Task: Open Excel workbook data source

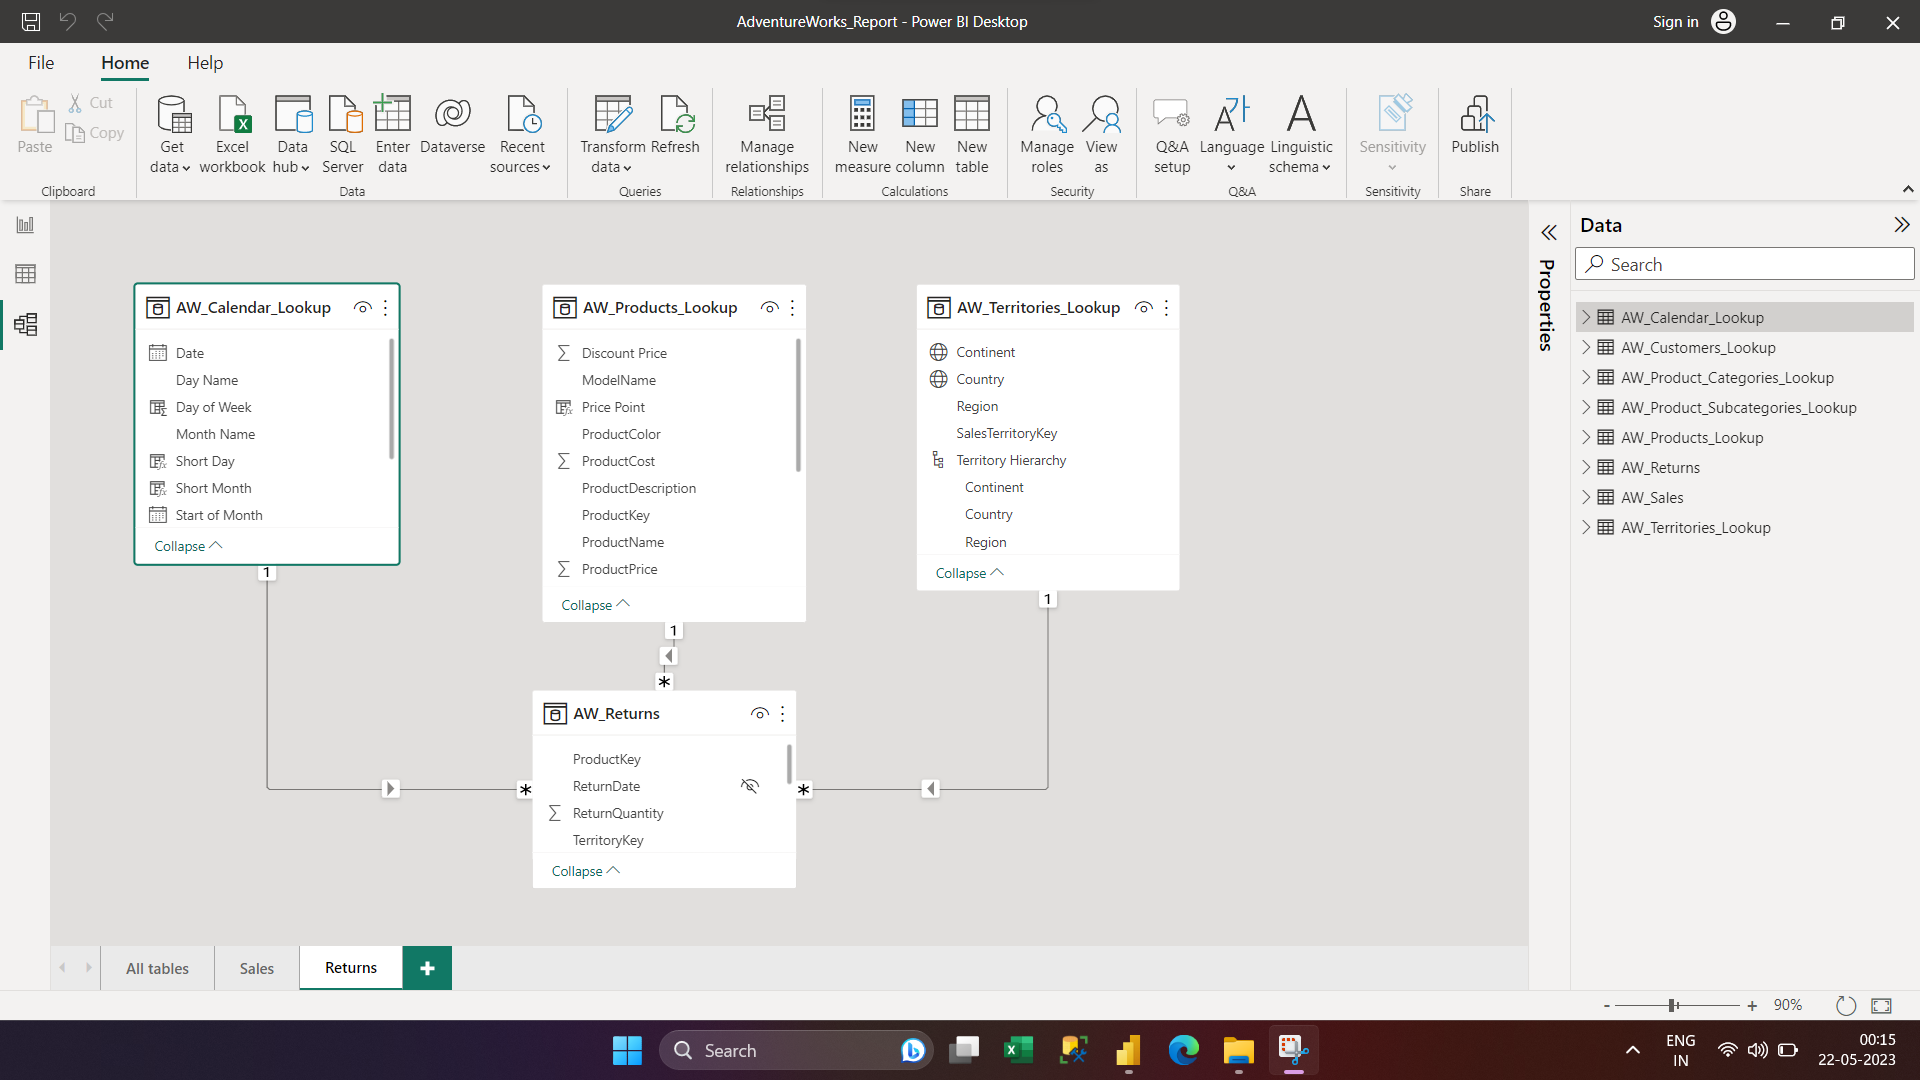Action: [232, 134]
